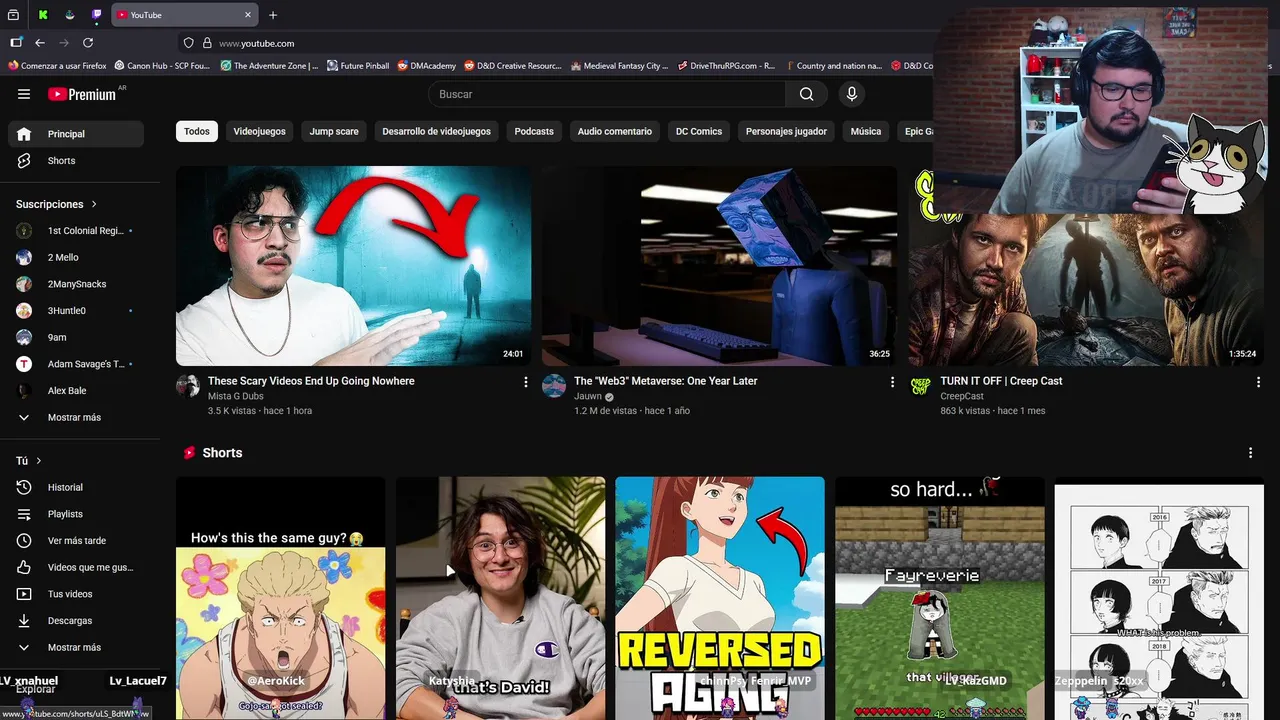Open DriveThruRPG.com bookmark
The height and width of the screenshot is (720, 1280).
pyautogui.click(x=726, y=66)
